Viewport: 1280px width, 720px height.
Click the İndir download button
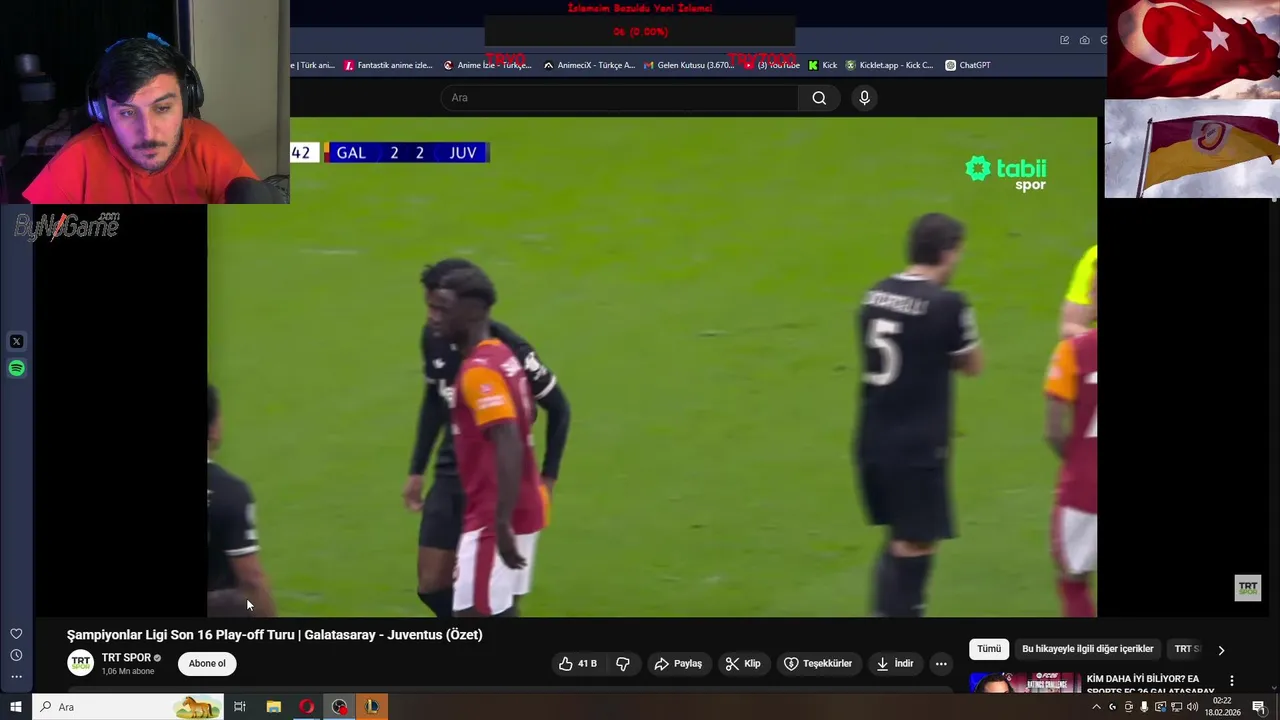click(895, 664)
